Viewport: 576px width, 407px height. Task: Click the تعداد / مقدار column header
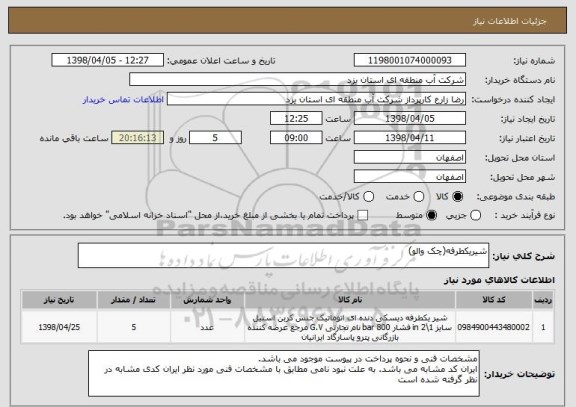[134, 300]
